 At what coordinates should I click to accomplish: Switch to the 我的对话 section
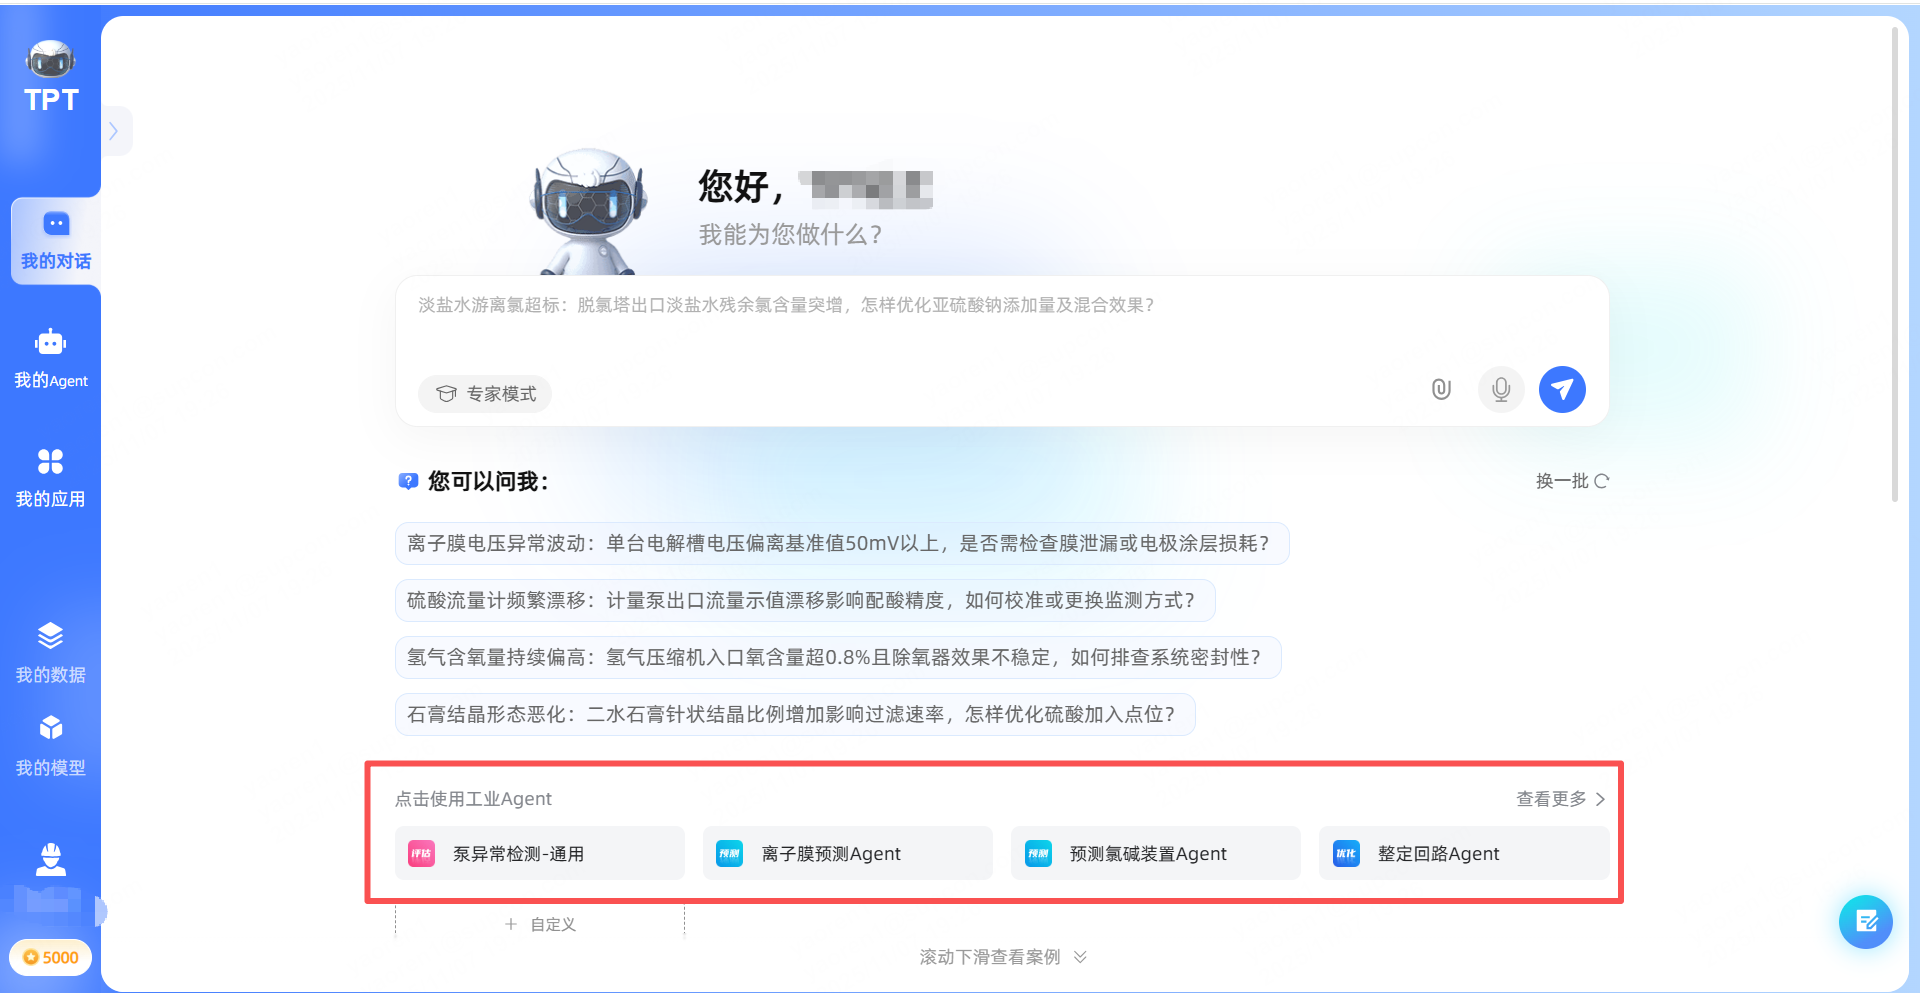point(55,240)
